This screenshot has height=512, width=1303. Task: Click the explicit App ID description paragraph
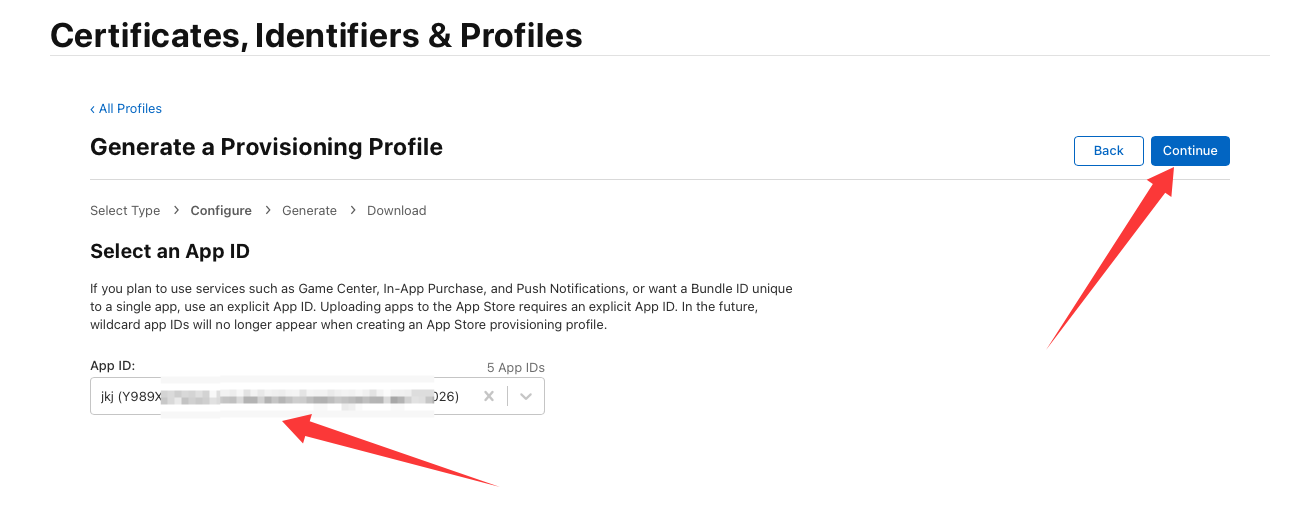click(440, 307)
